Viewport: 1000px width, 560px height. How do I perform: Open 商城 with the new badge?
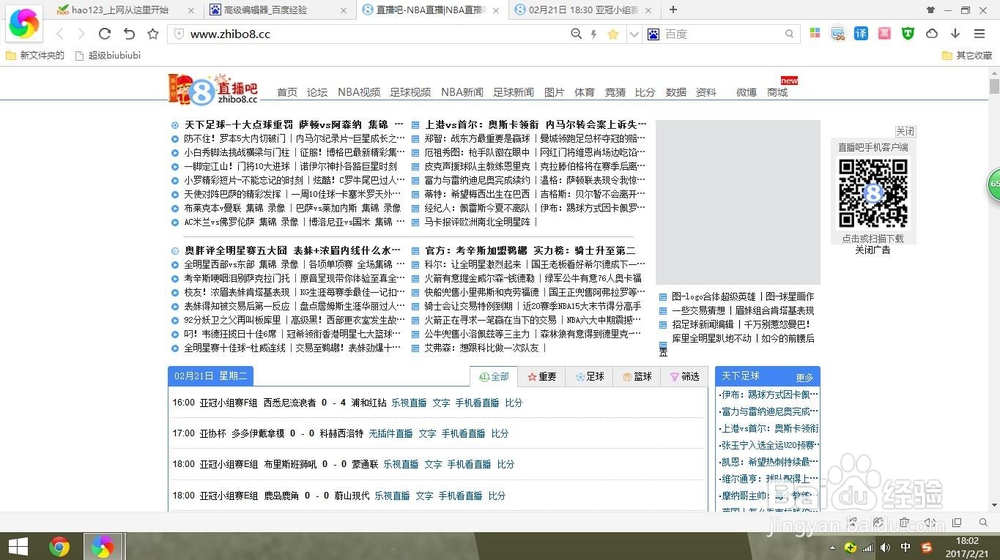(777, 92)
